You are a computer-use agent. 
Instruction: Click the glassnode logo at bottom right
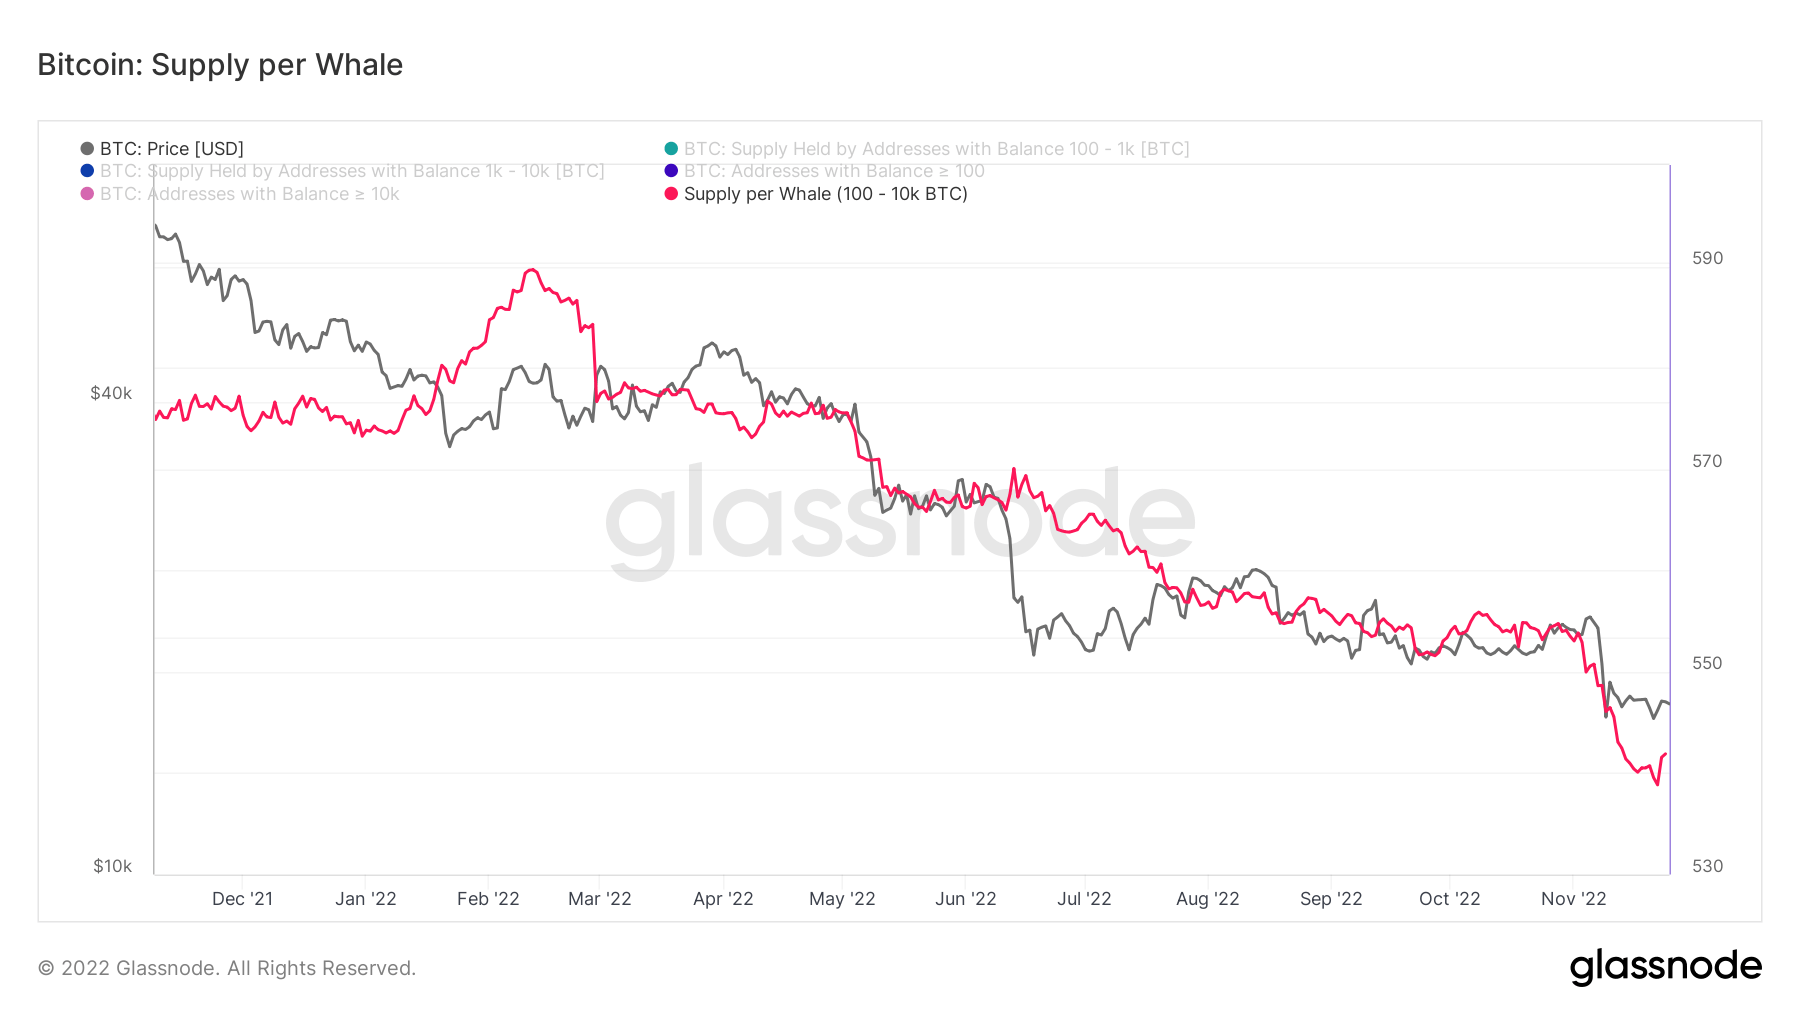(x=1665, y=967)
